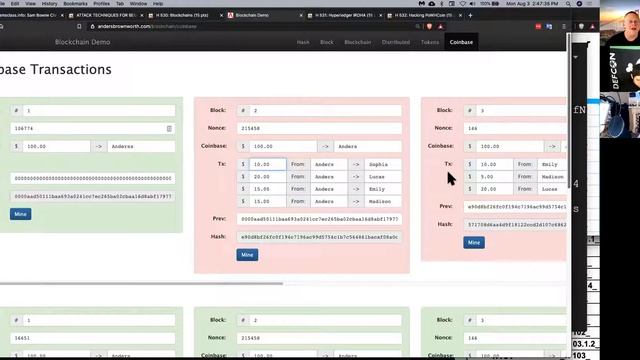Image resolution: width=640 pixels, height=360 pixels.
Task: Close the Blockchain Demo browser tab
Action: [x=301, y=15]
